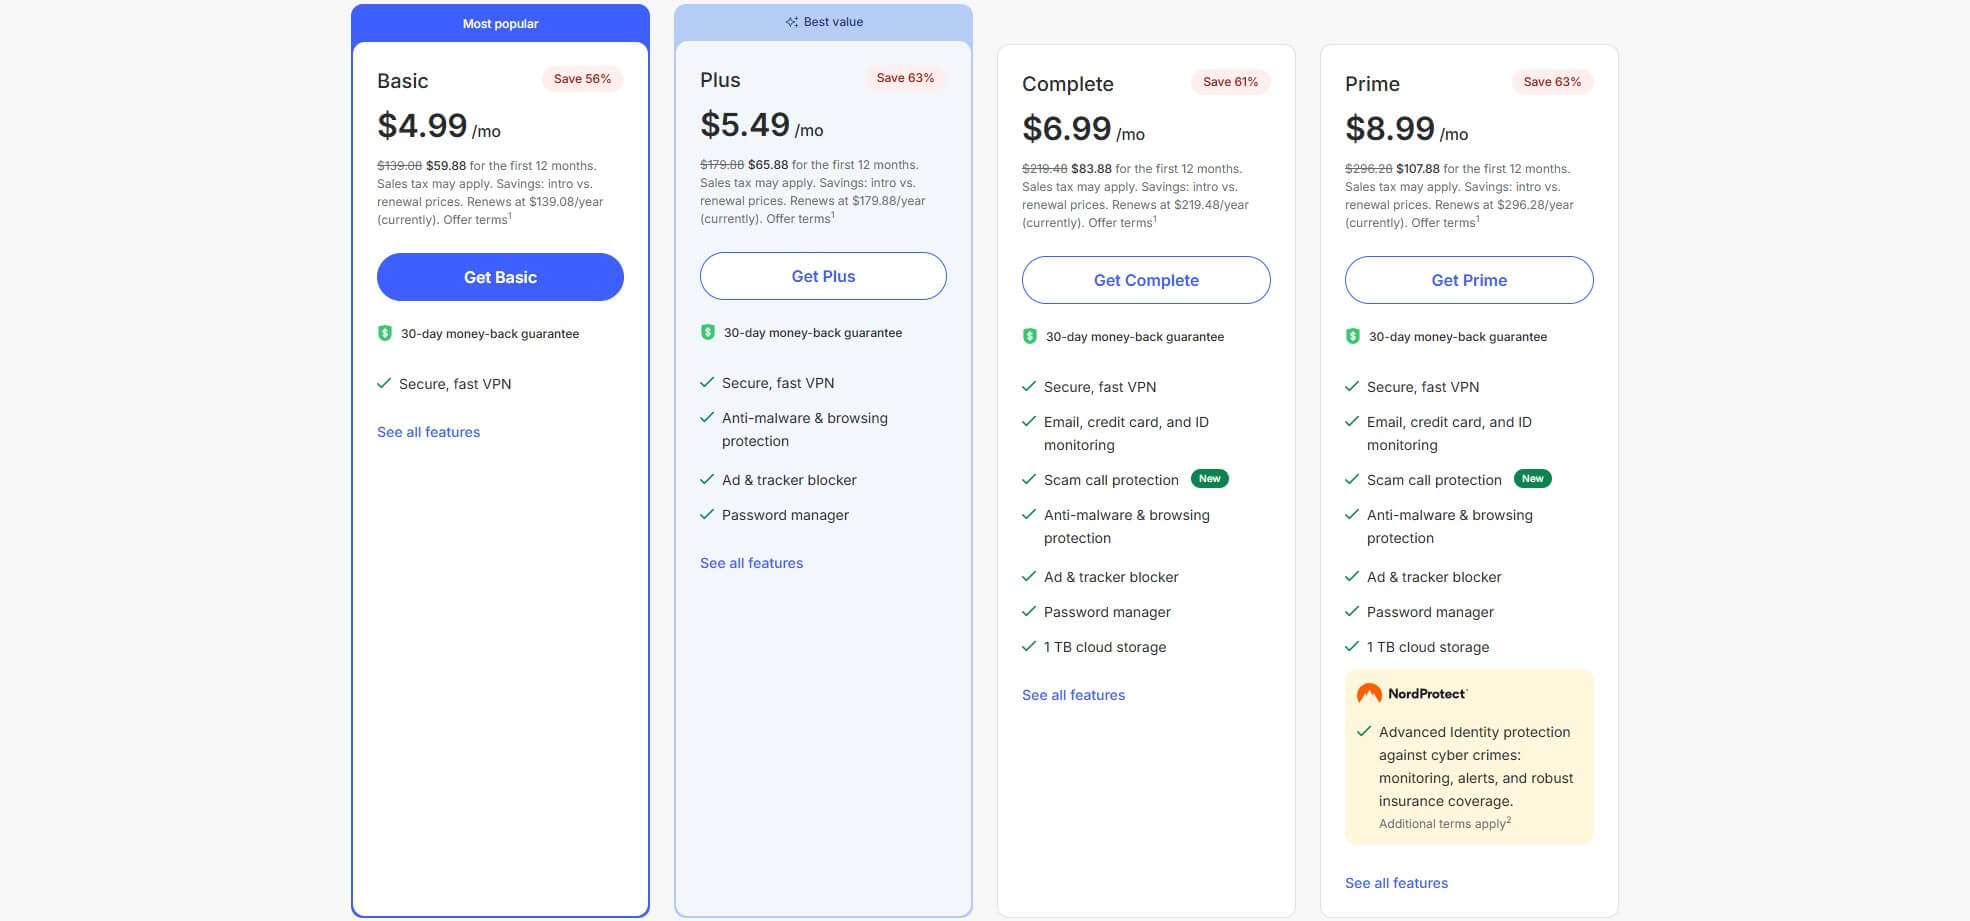Image resolution: width=1970 pixels, height=921 pixels.
Task: Click the sparkle icon beside Best value
Action: coord(790,20)
